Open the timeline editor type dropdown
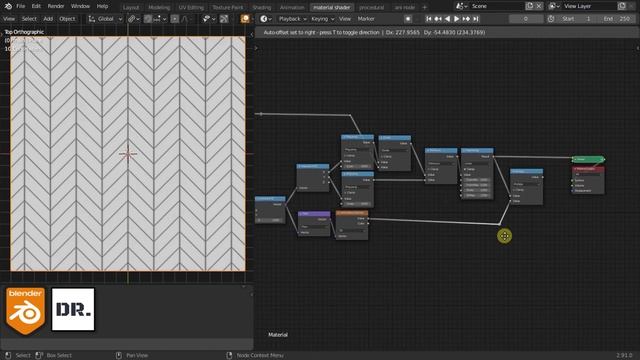Image resolution: width=640 pixels, height=360 pixels. [266, 19]
